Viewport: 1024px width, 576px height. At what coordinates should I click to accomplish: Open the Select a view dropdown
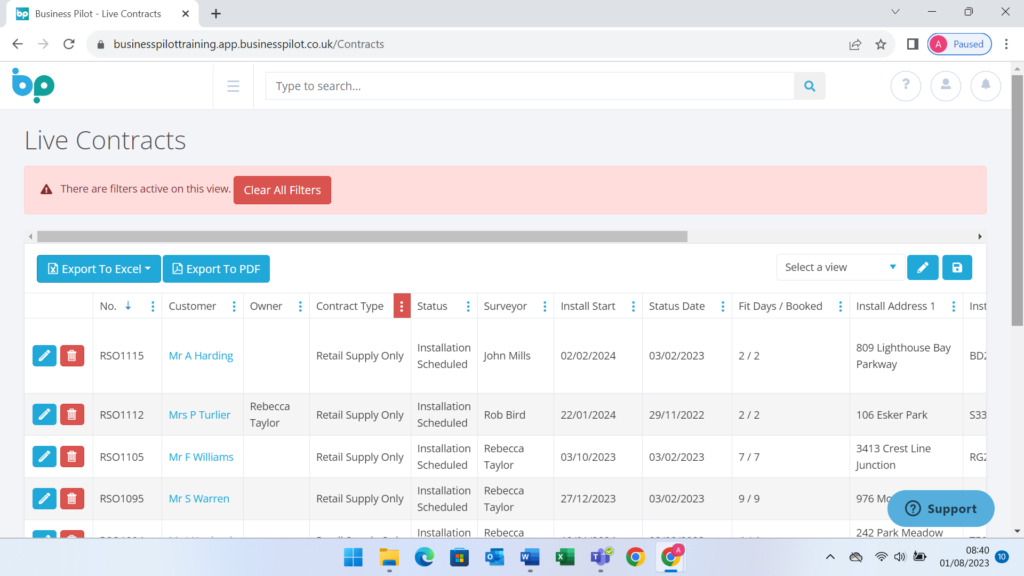coord(839,267)
